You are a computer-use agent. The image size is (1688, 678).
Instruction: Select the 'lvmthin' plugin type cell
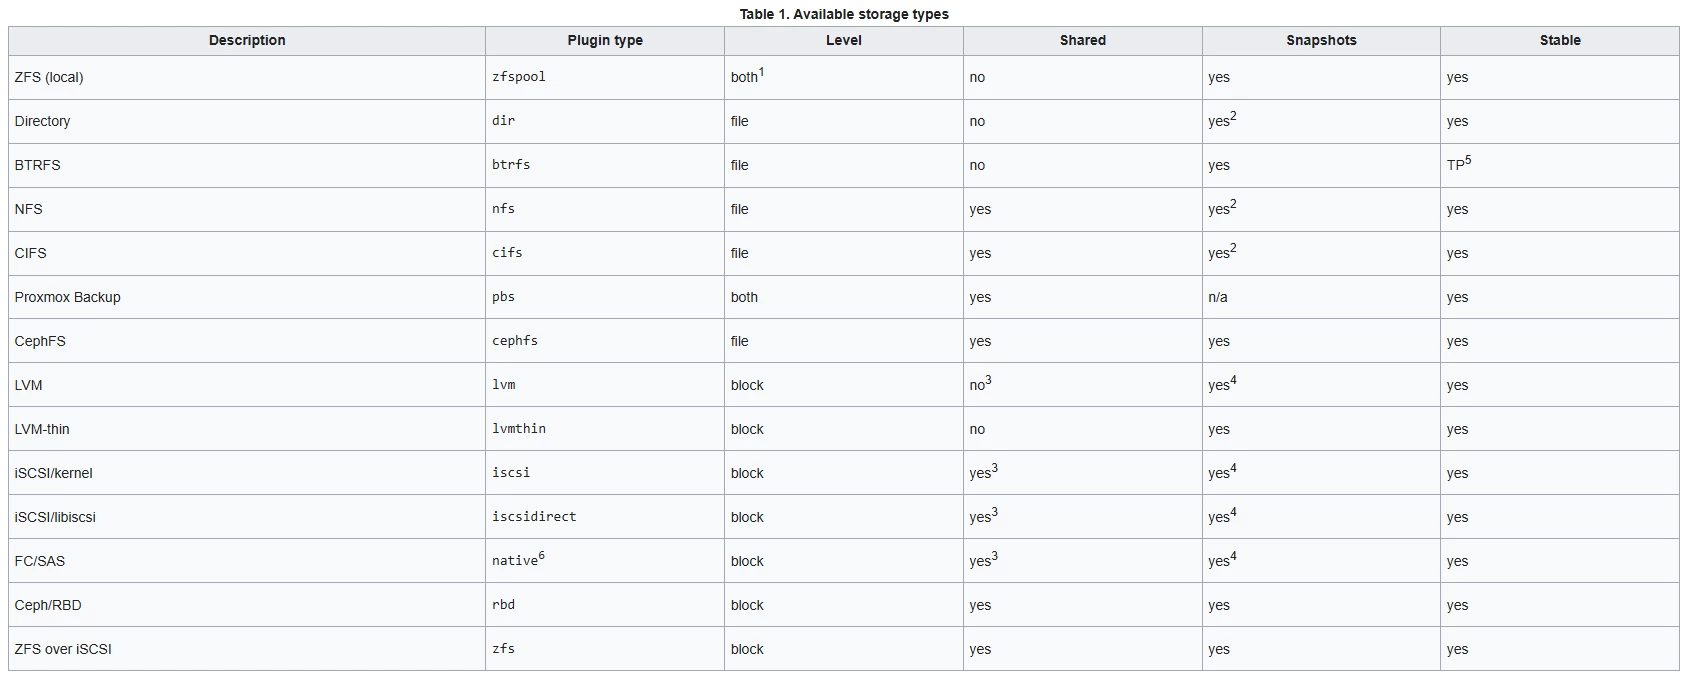605,429
